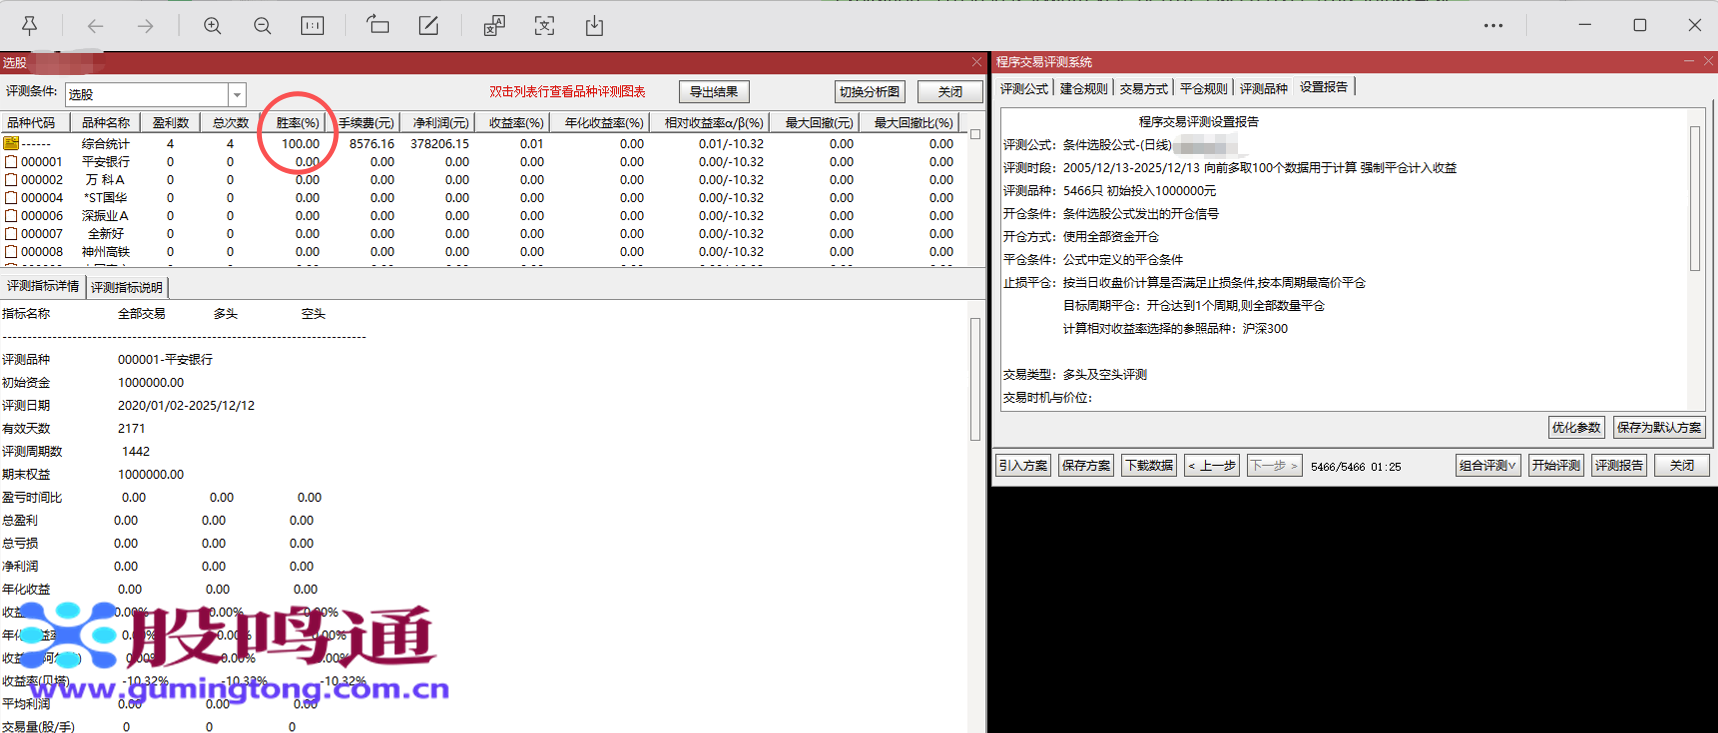Click the 优化参数 button
1718x733 pixels.
coord(1576,428)
